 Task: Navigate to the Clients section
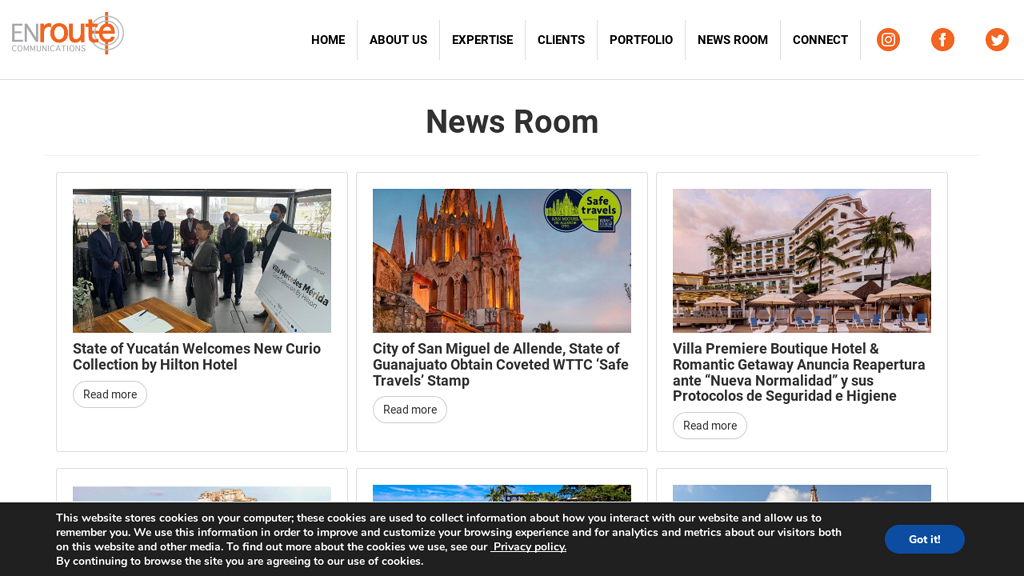[x=561, y=40]
